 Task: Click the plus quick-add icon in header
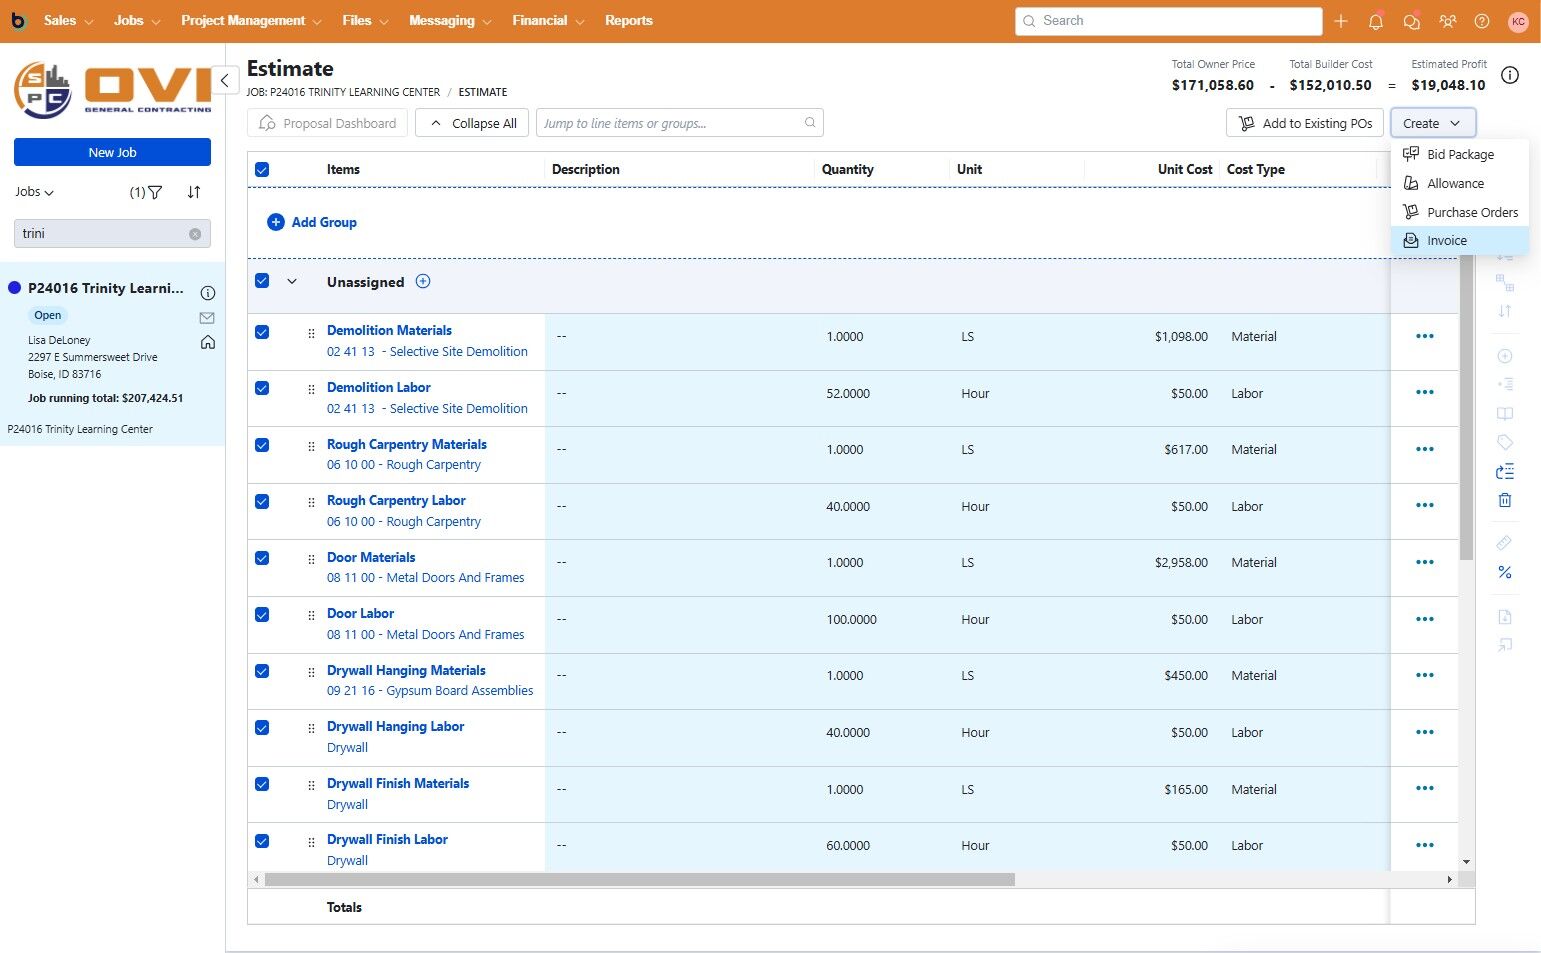coord(1341,21)
